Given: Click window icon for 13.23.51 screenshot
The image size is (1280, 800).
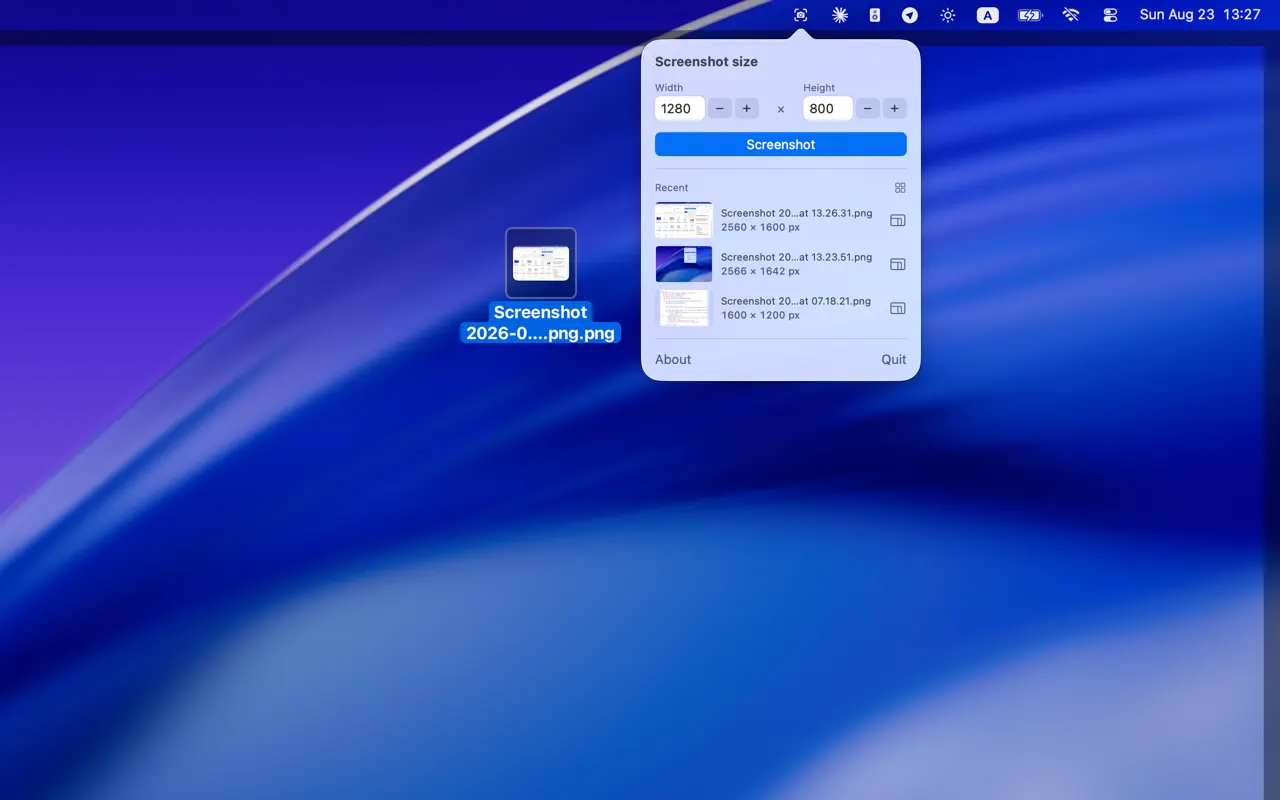Looking at the screenshot, I should (x=898, y=264).
